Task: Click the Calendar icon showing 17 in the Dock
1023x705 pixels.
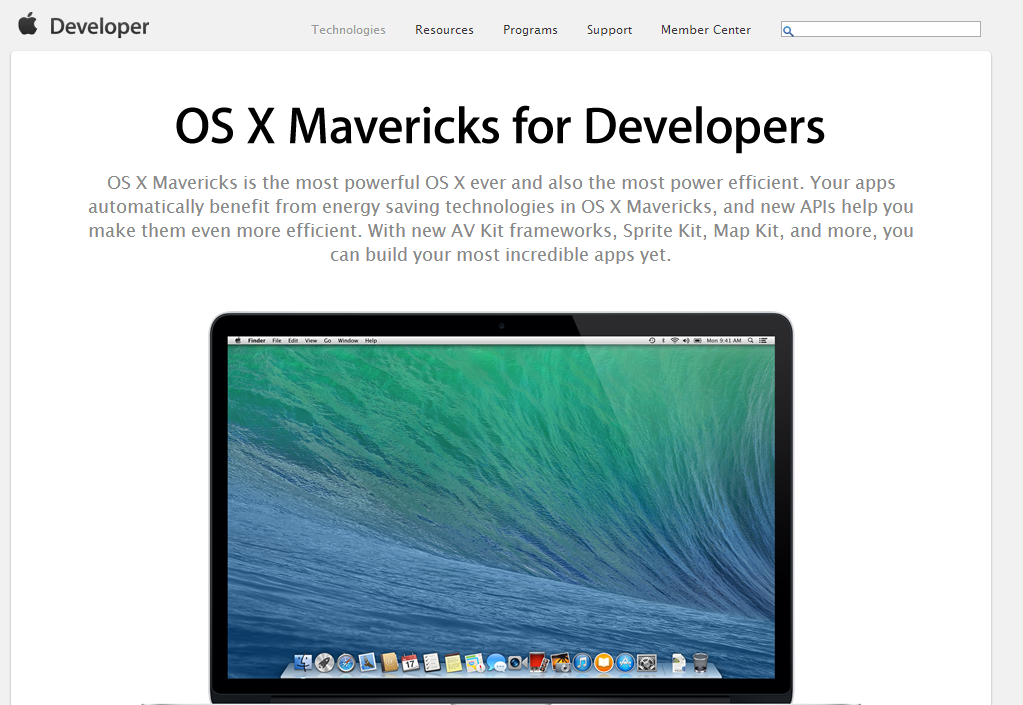Action: click(410, 663)
